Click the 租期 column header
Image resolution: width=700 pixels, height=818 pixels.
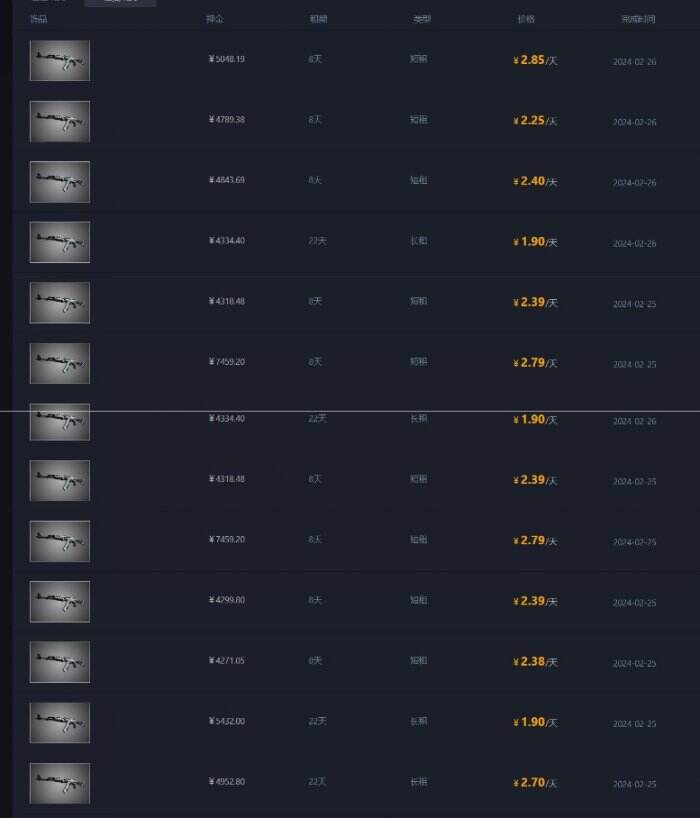(318, 19)
